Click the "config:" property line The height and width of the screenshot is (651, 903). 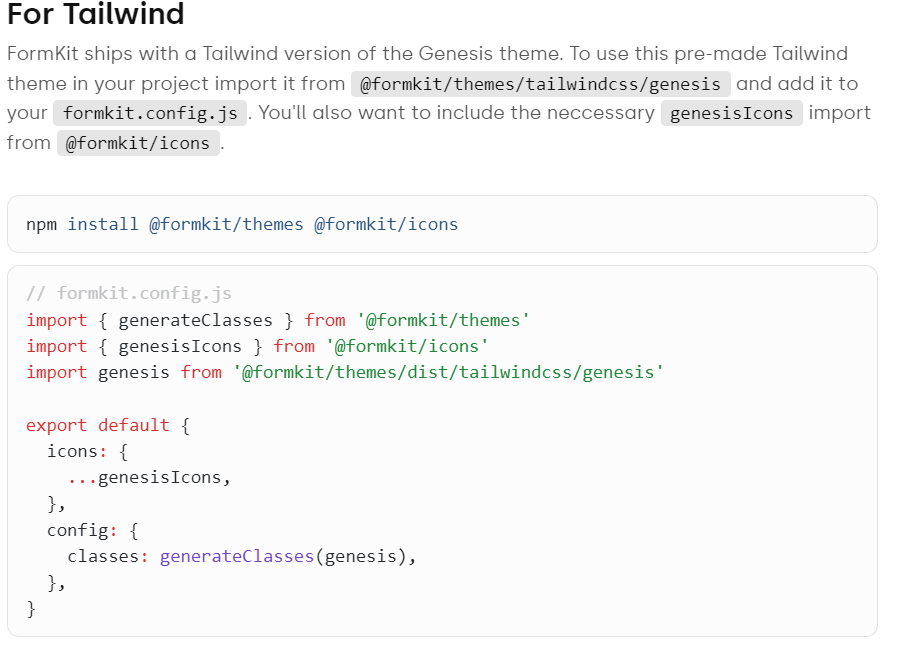[93, 531]
